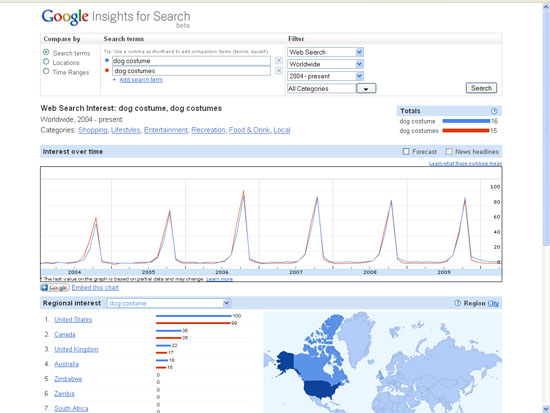
Task: Open the Zambia region link
Action: coord(64,394)
